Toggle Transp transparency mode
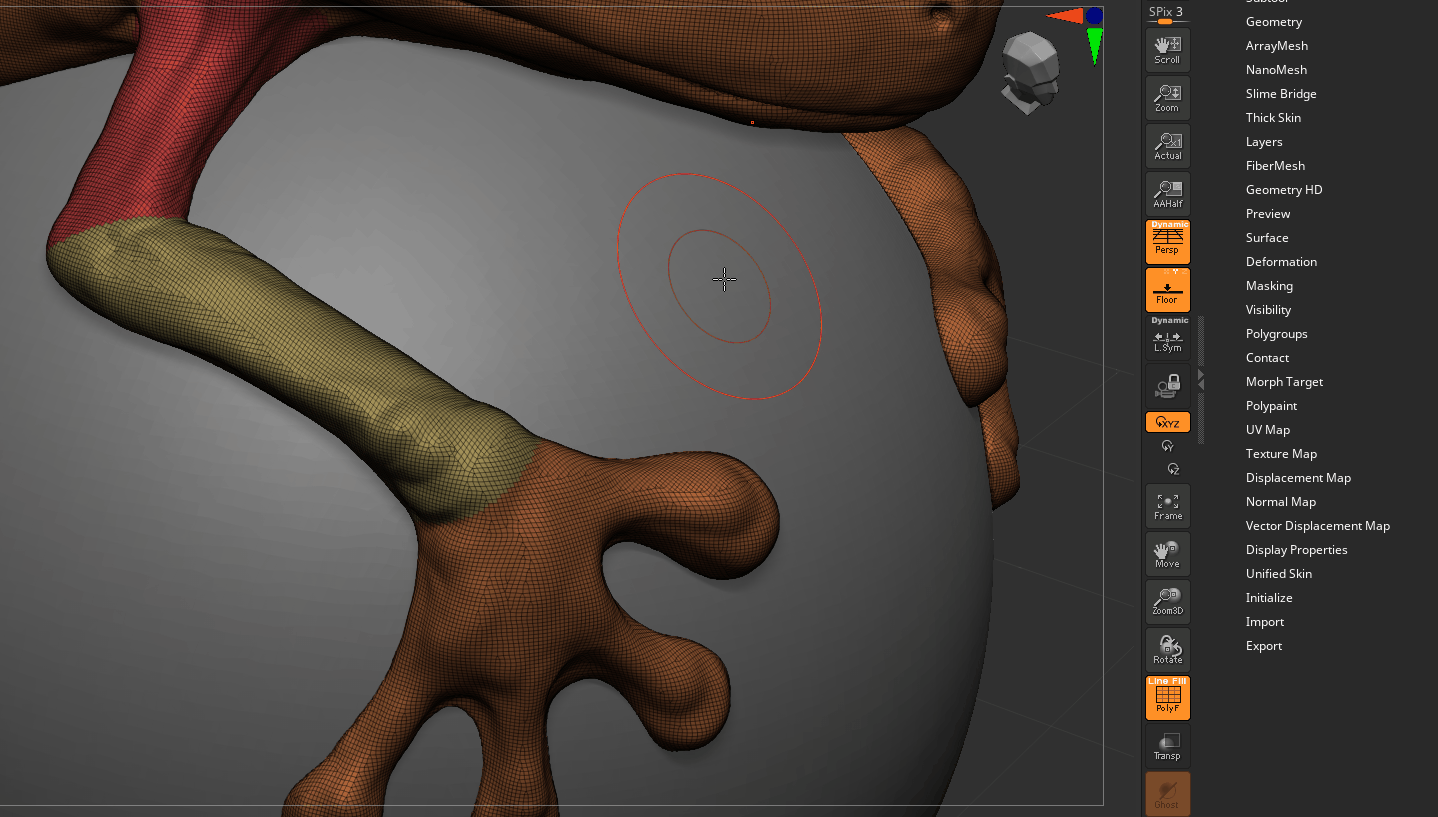This screenshot has height=817, width=1438. (x=1167, y=745)
